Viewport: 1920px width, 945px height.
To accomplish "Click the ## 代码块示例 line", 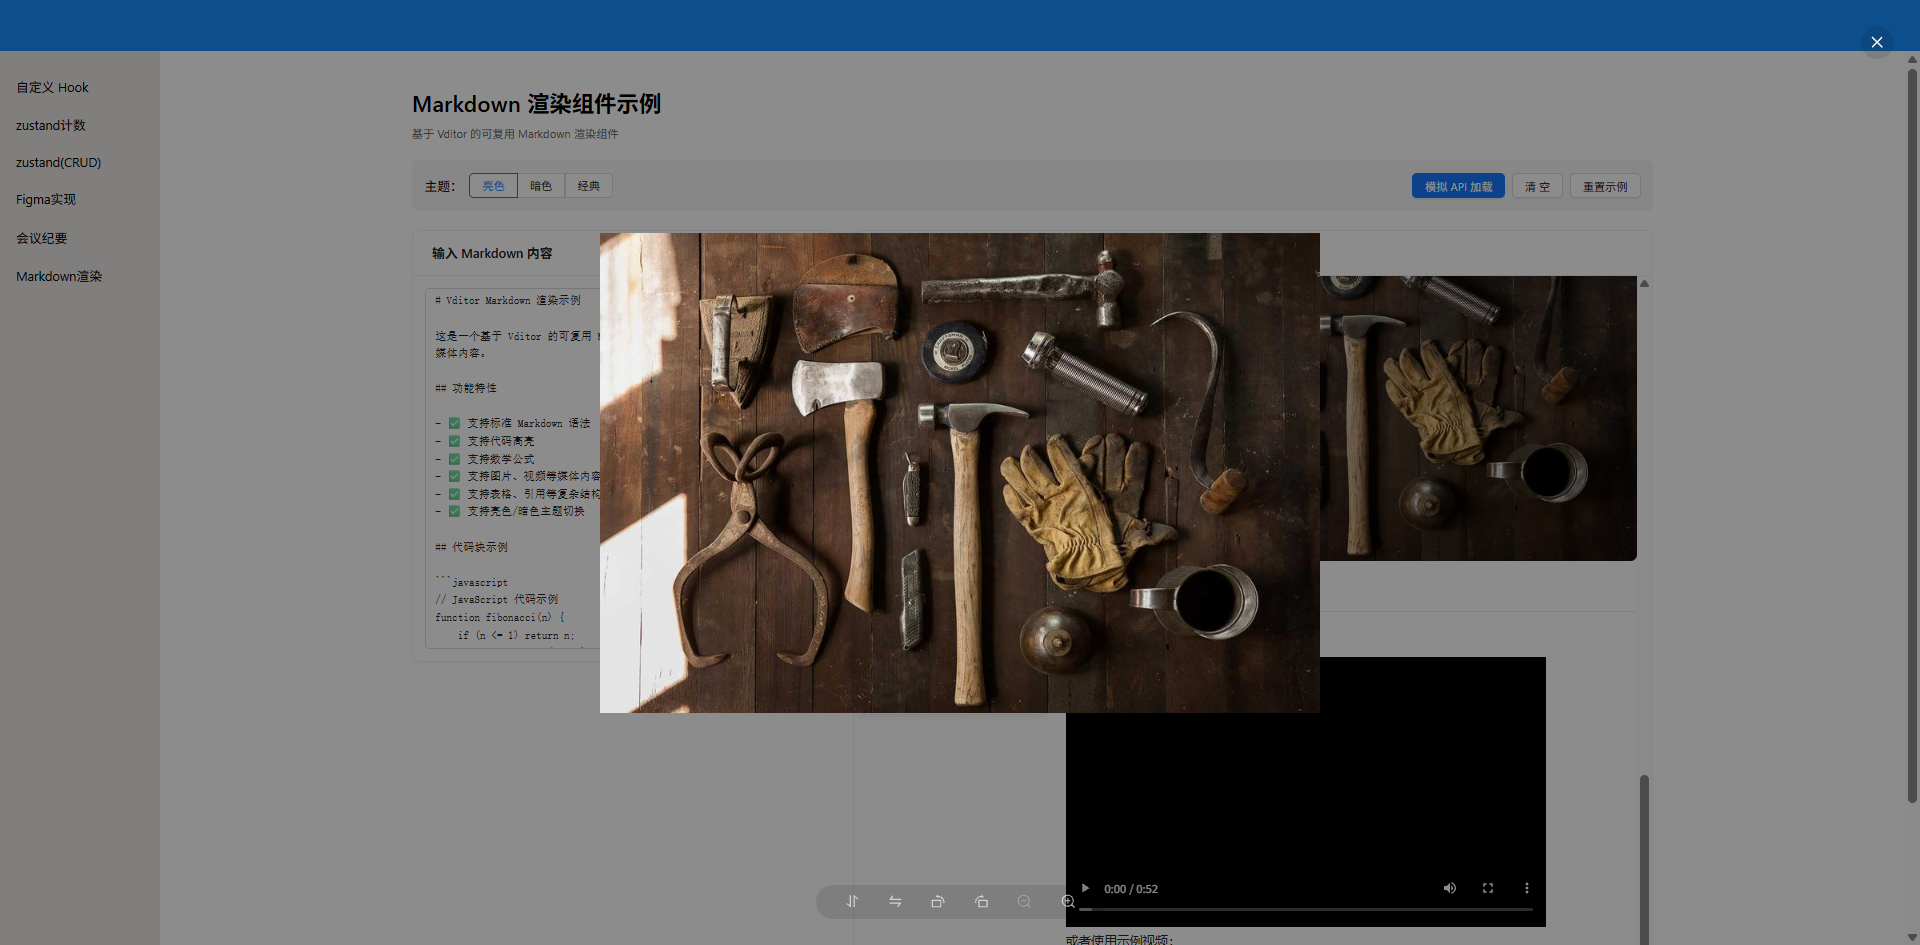I will [471, 547].
